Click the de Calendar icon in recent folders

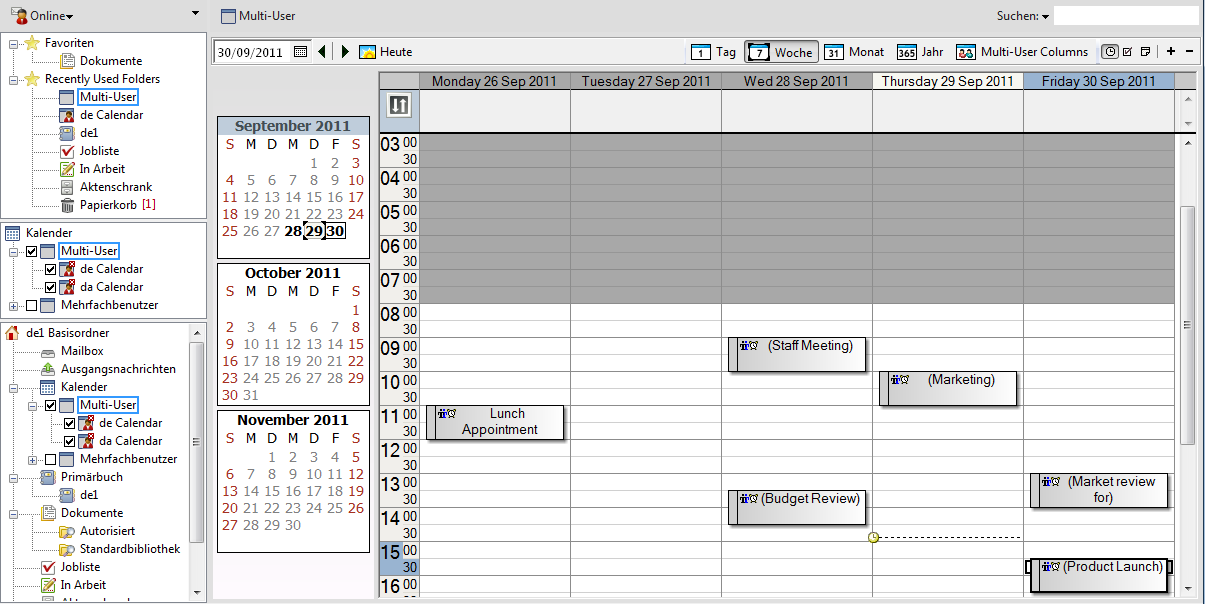[67, 115]
